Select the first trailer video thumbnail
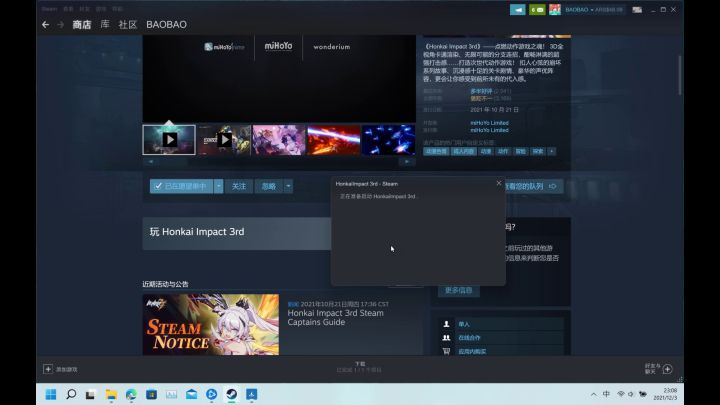The height and width of the screenshot is (405, 720). 169,140
